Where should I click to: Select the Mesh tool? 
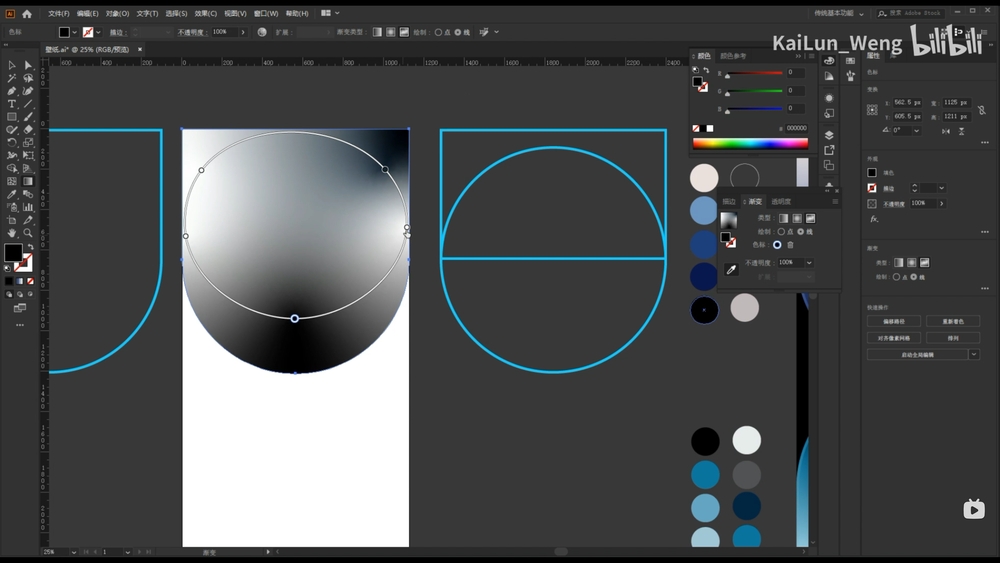pyautogui.click(x=11, y=181)
